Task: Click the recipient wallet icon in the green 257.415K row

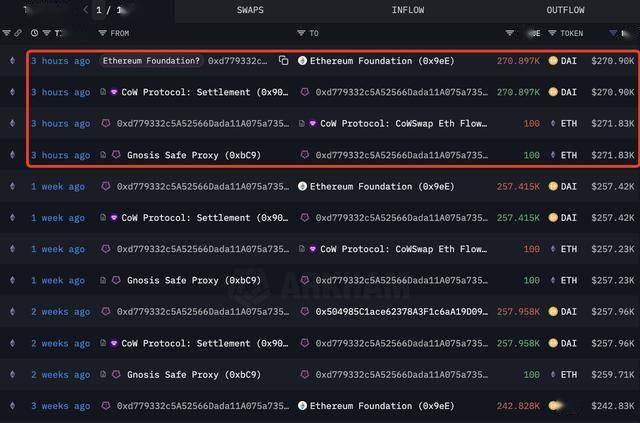Action: [304, 218]
